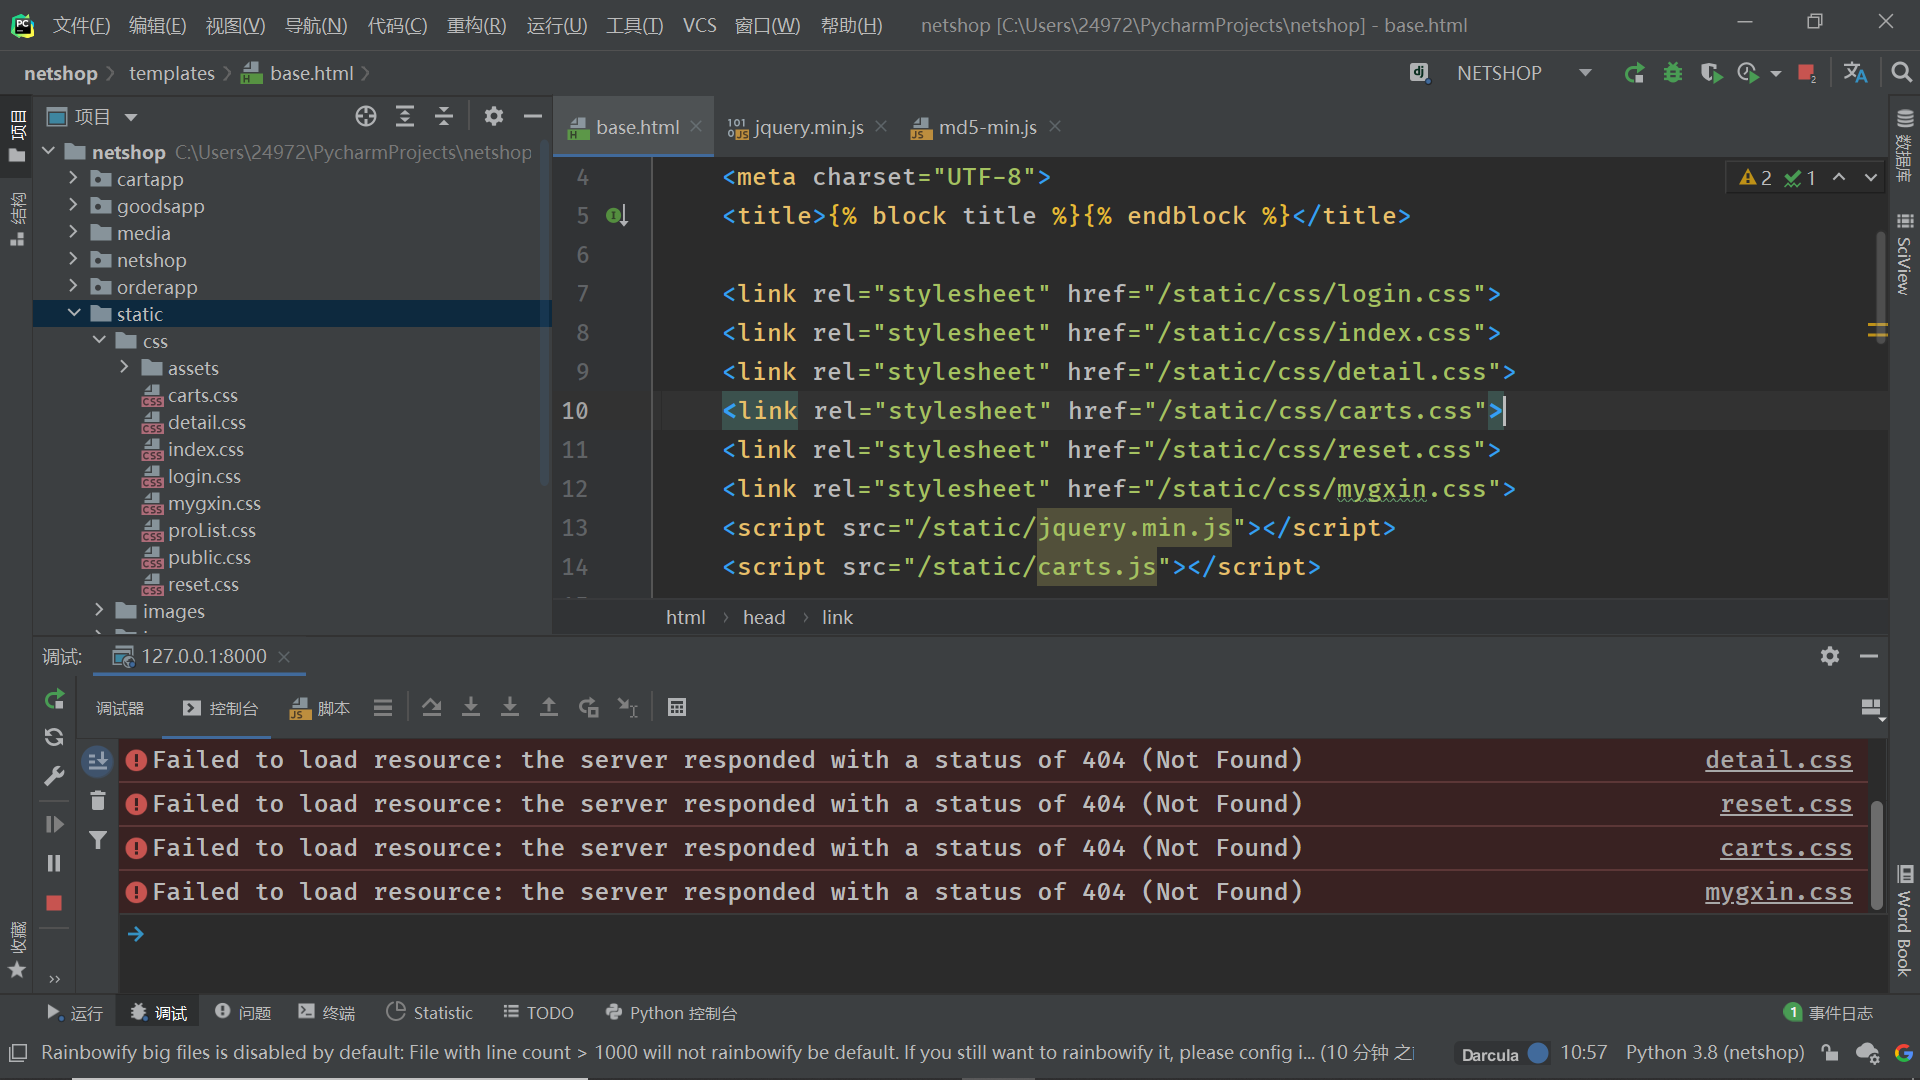The height and width of the screenshot is (1080, 1920).
Task: Open the VCS menu
Action: (699, 25)
